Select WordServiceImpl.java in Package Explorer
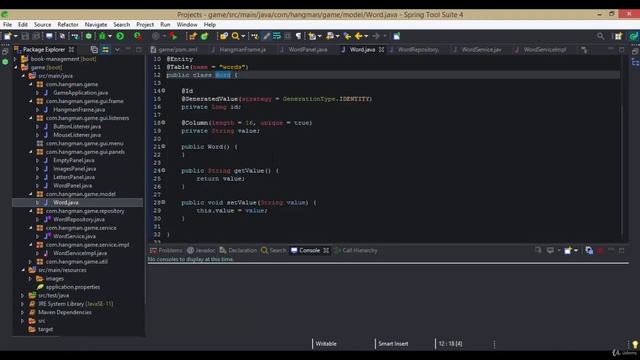 [x=80, y=253]
